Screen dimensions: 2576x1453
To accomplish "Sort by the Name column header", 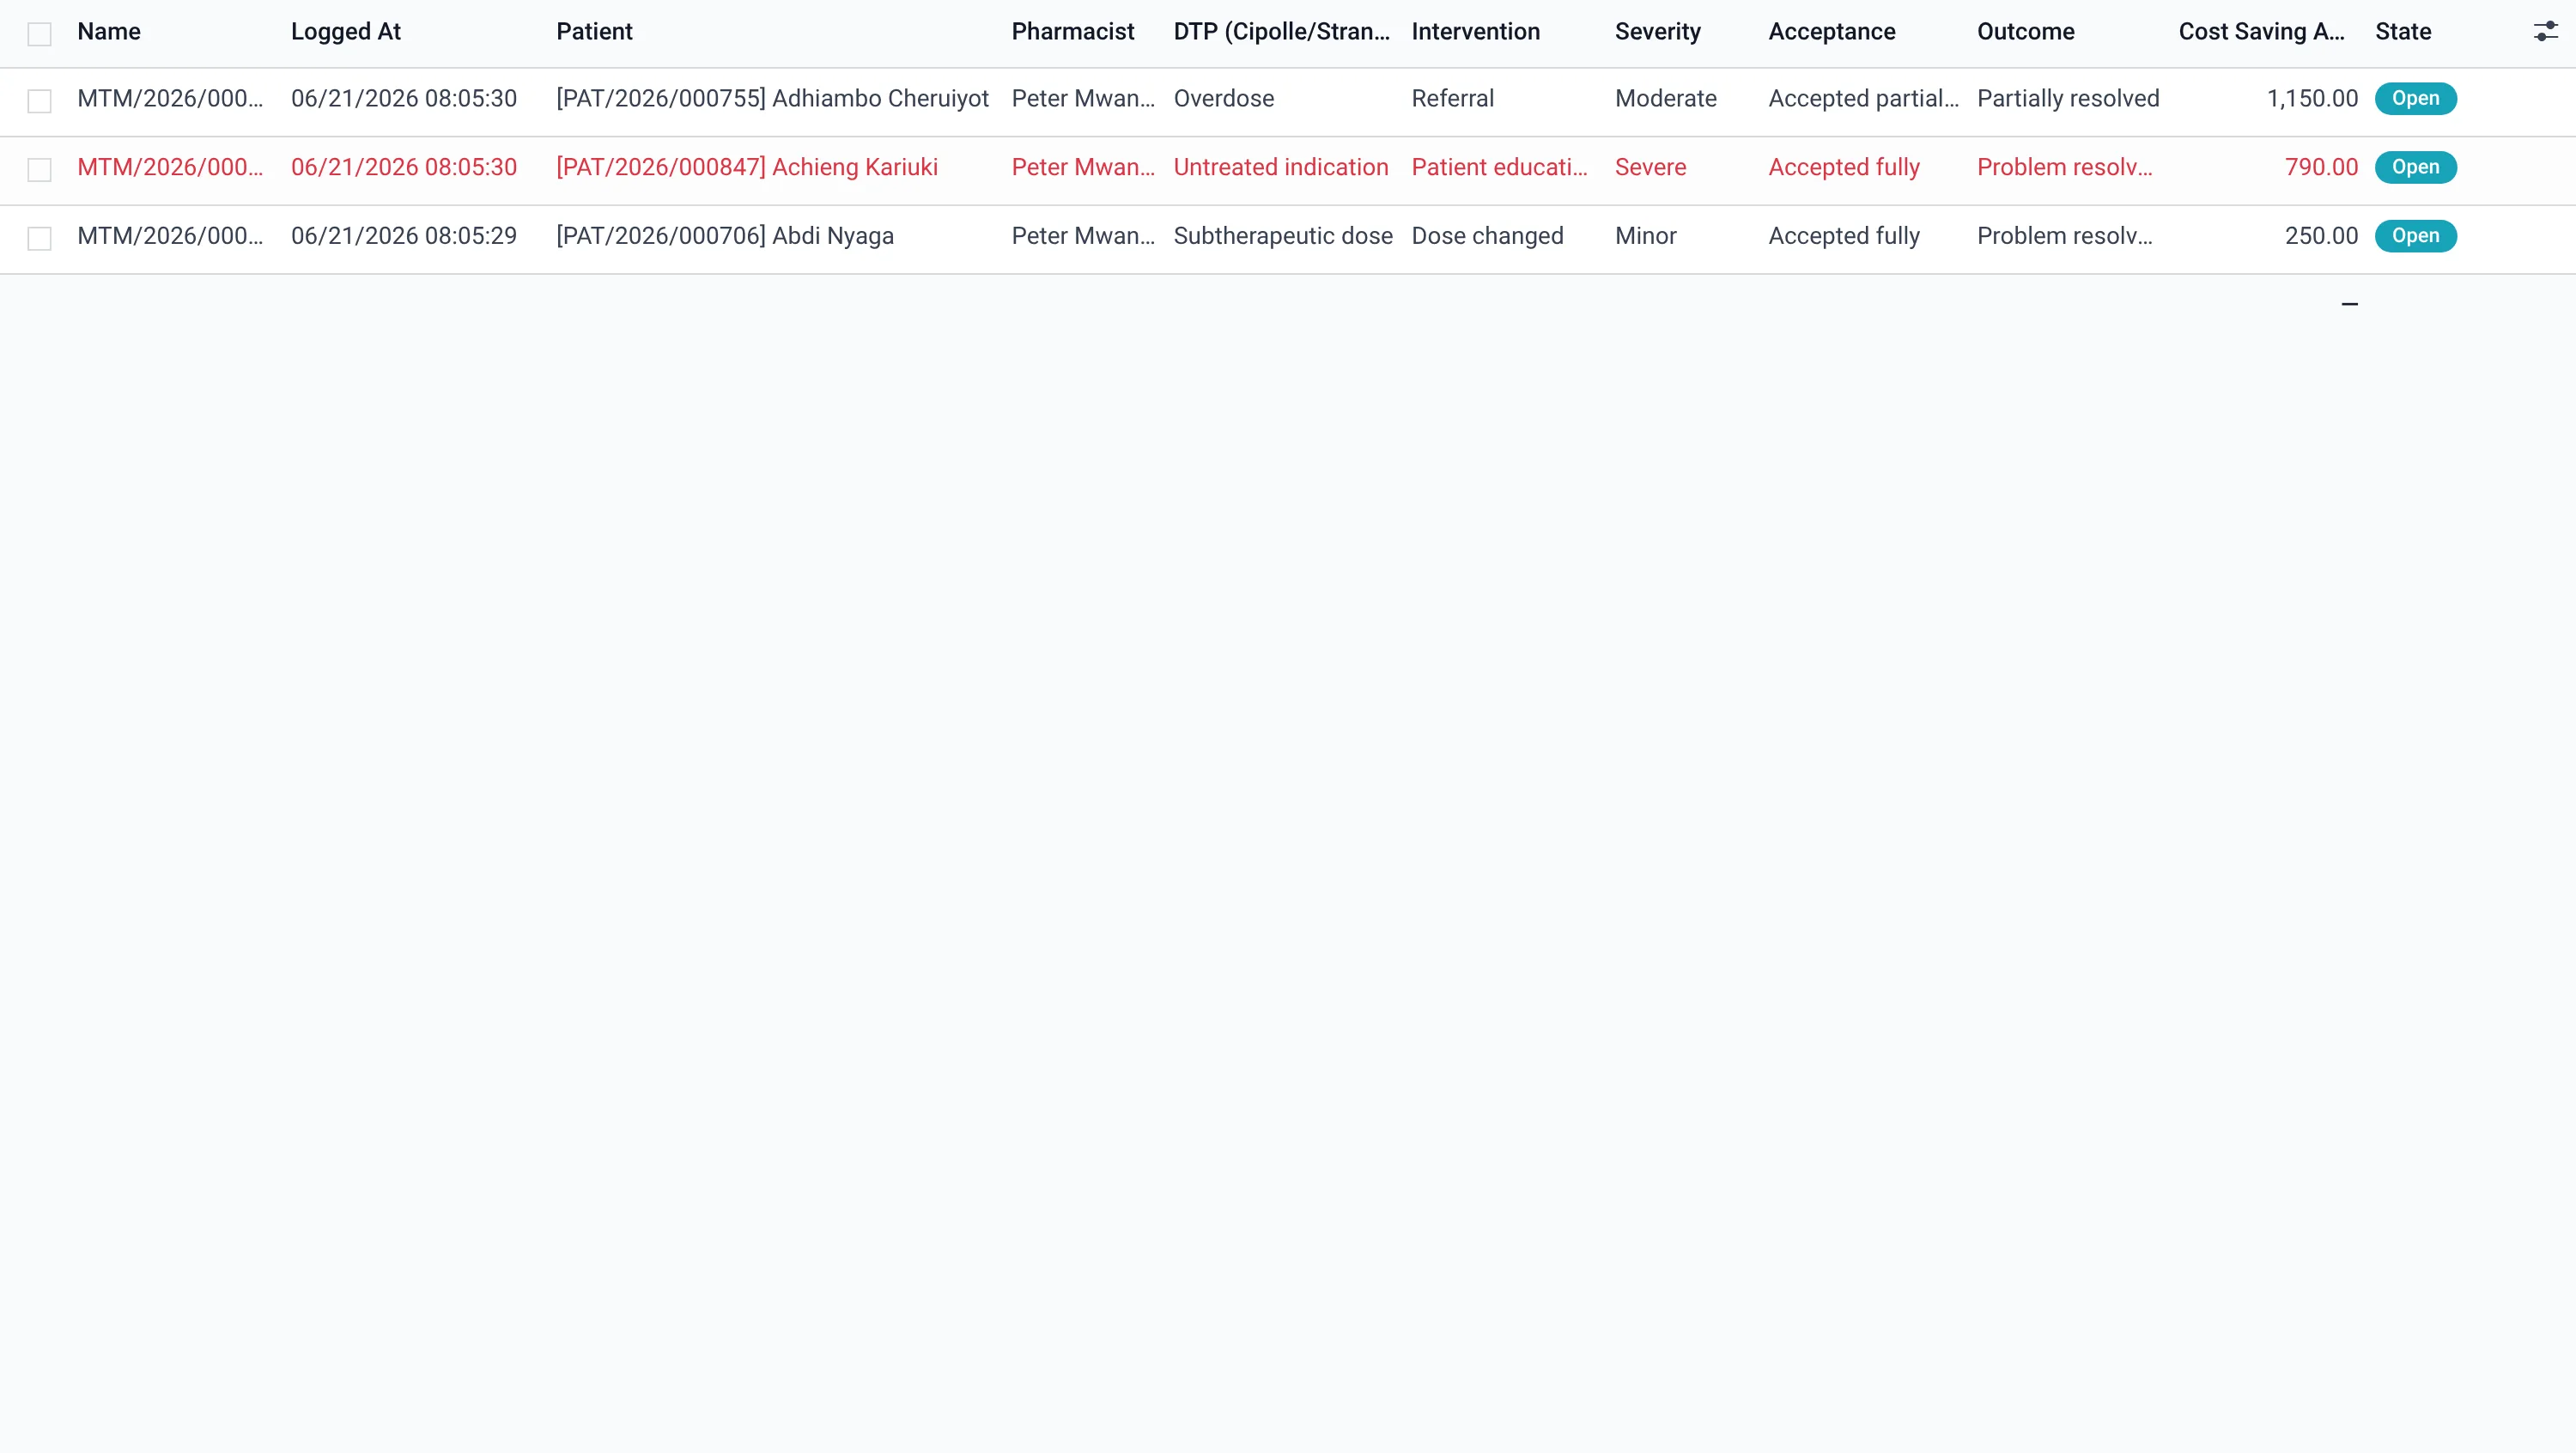I will (109, 32).
